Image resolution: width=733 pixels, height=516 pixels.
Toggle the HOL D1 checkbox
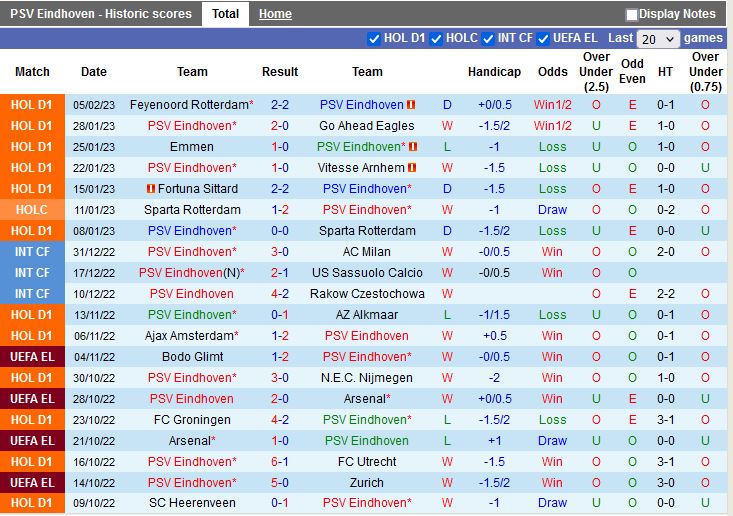374,39
